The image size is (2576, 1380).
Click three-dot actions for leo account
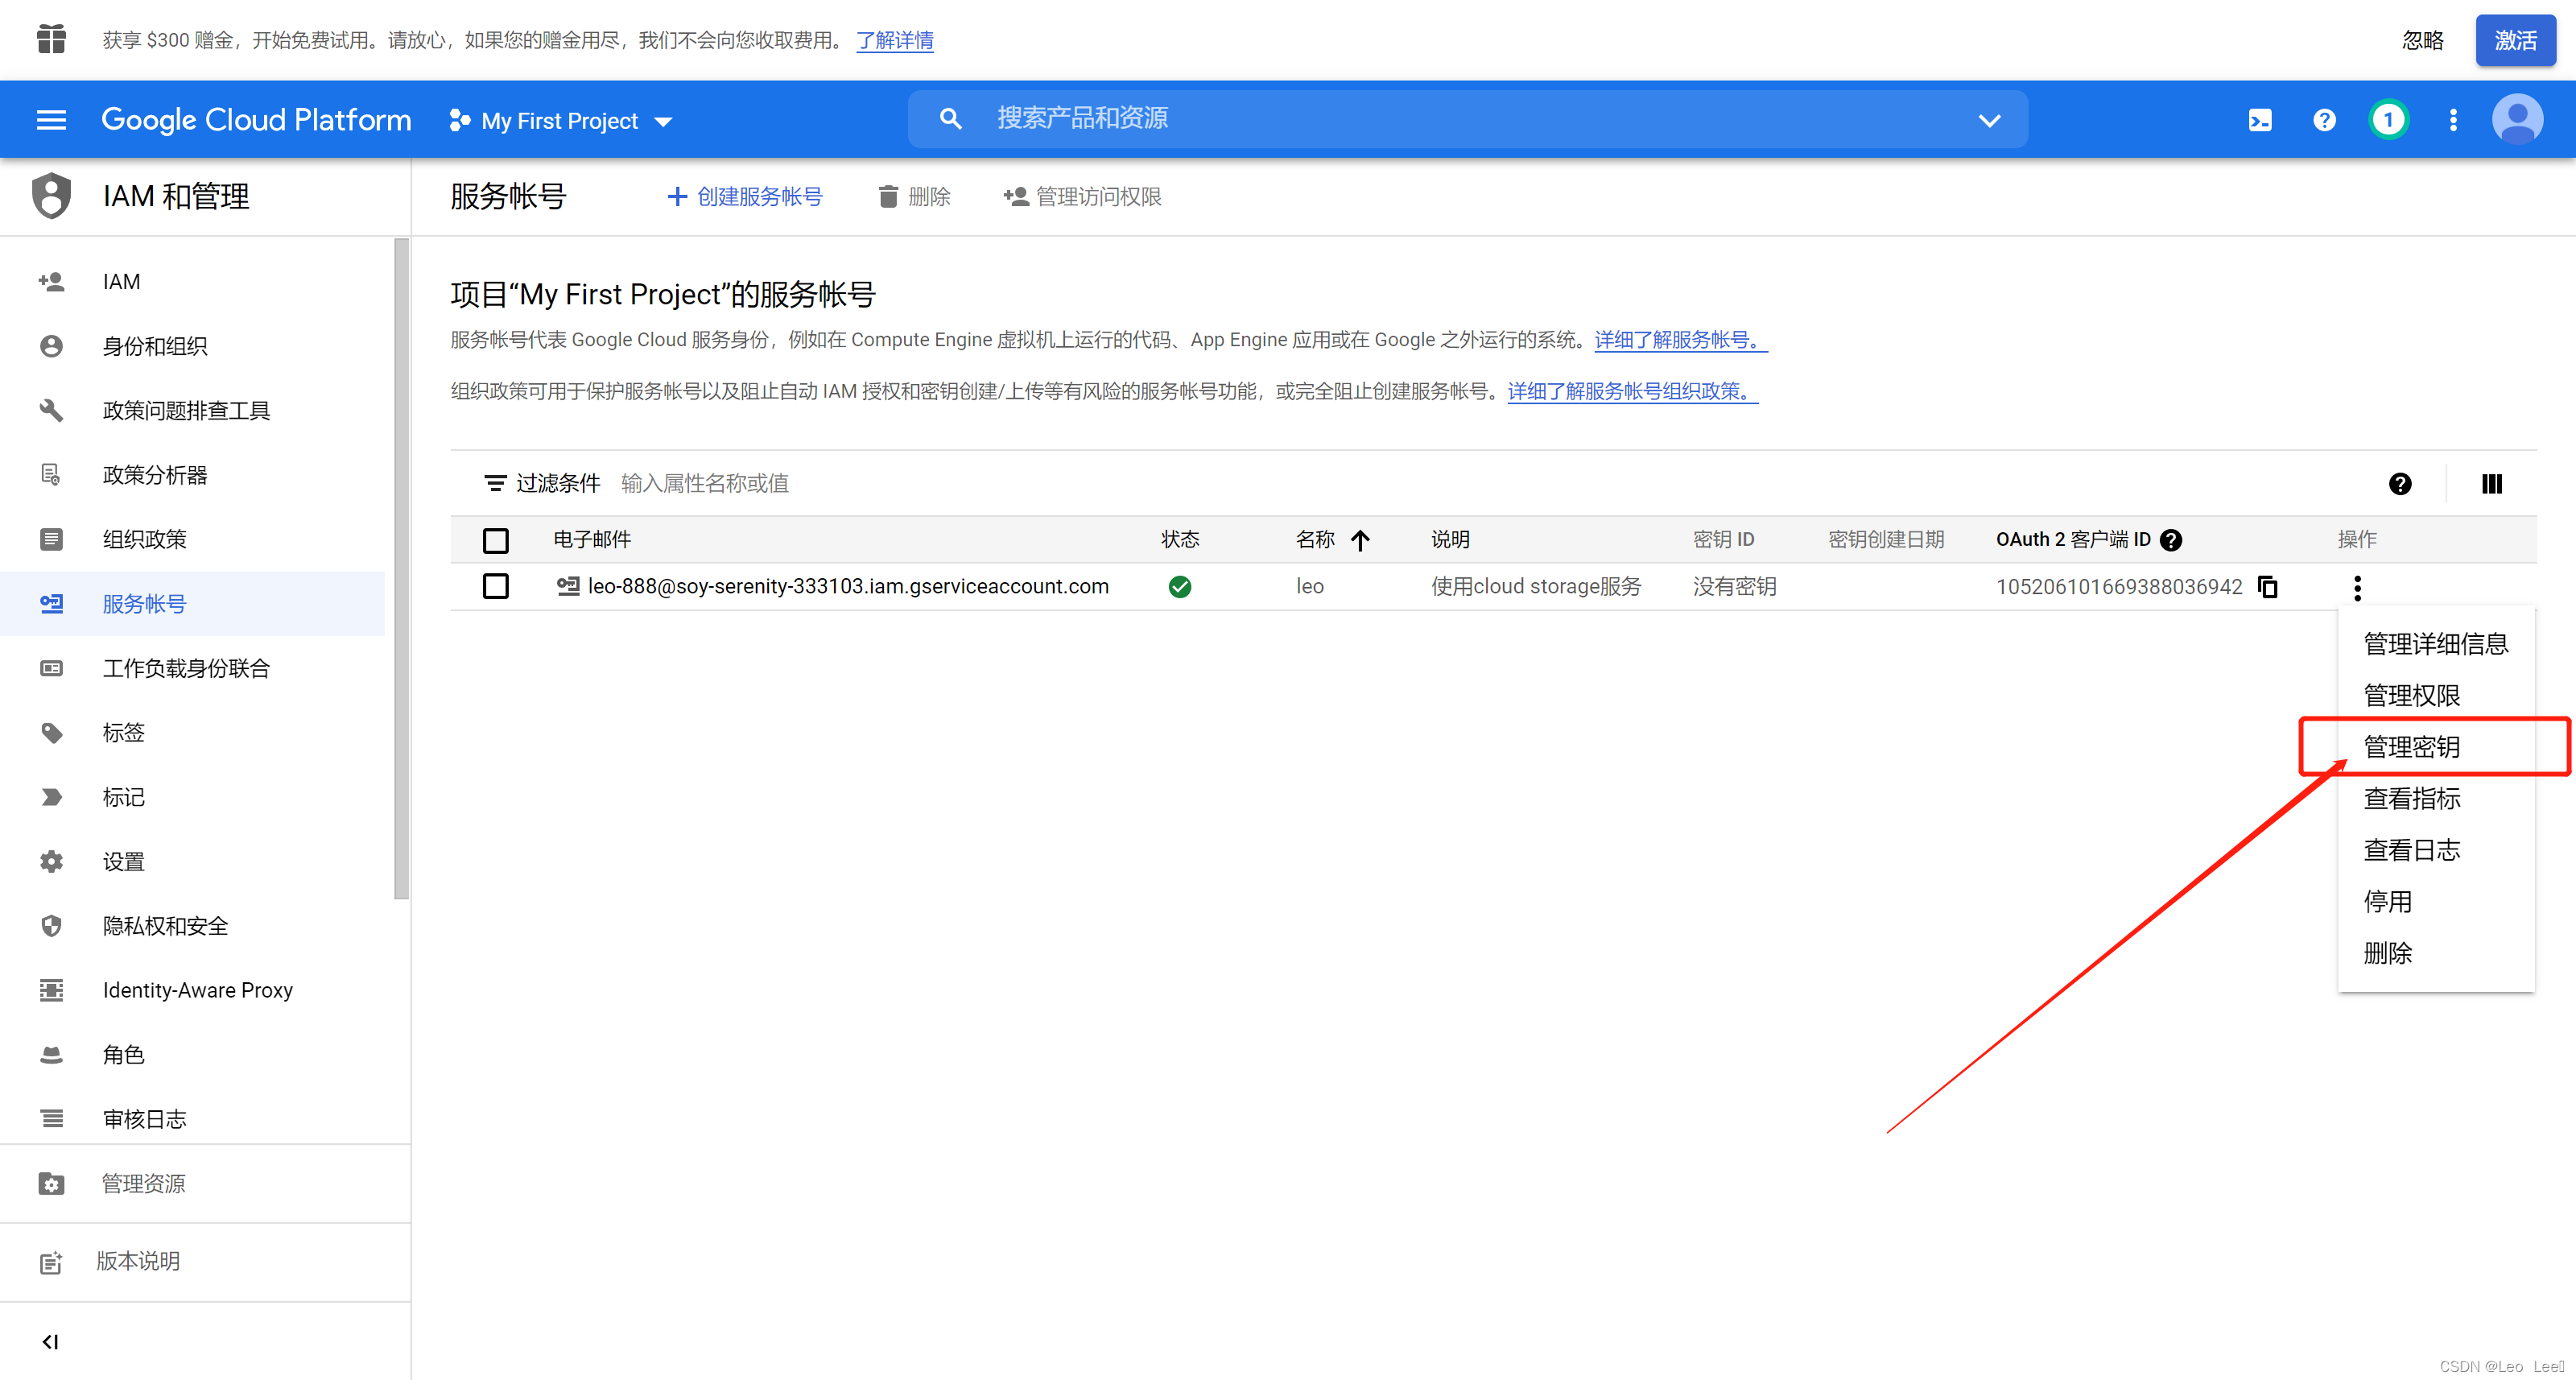[x=2357, y=587]
